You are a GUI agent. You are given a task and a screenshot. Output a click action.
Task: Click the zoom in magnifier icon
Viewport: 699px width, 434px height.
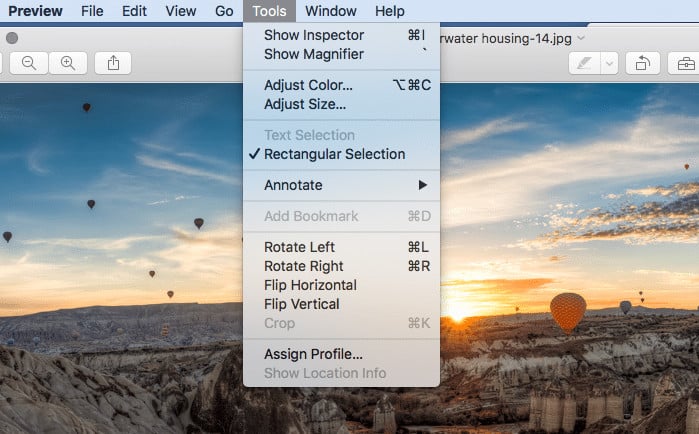(x=68, y=63)
